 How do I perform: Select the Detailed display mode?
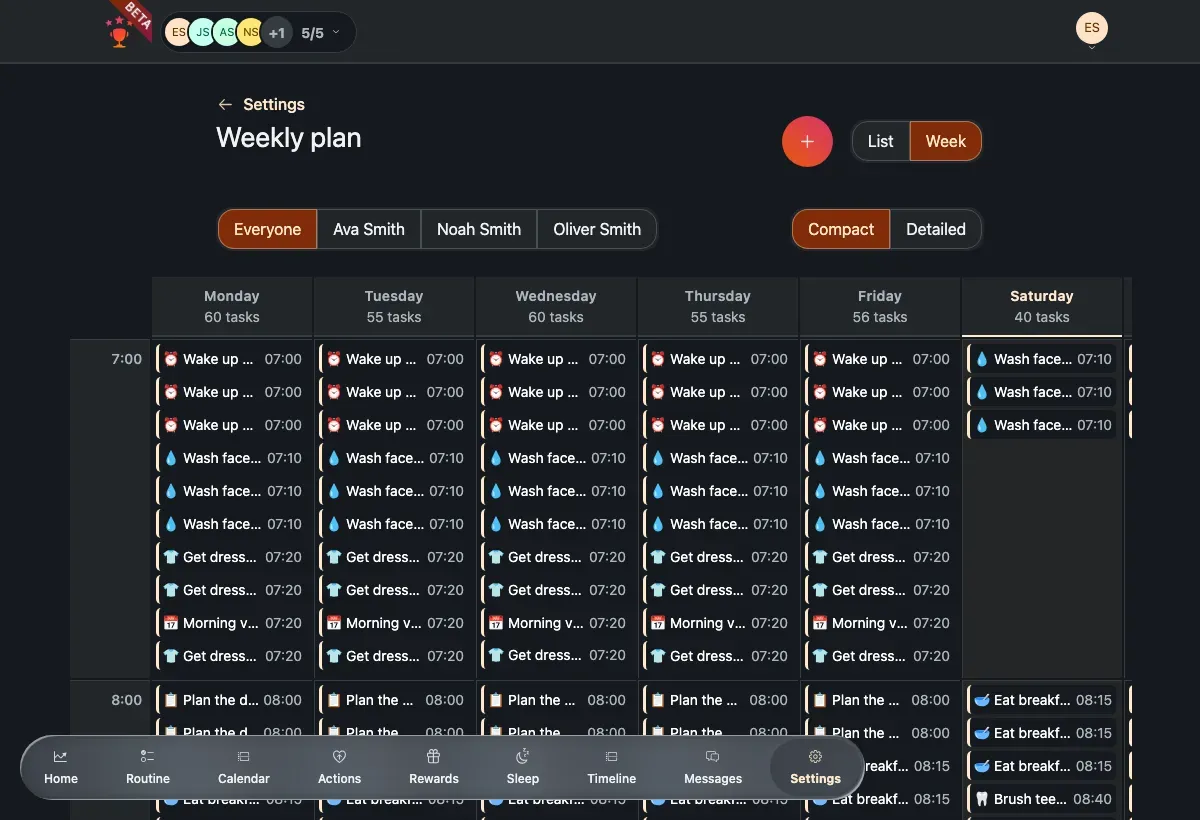coord(936,229)
